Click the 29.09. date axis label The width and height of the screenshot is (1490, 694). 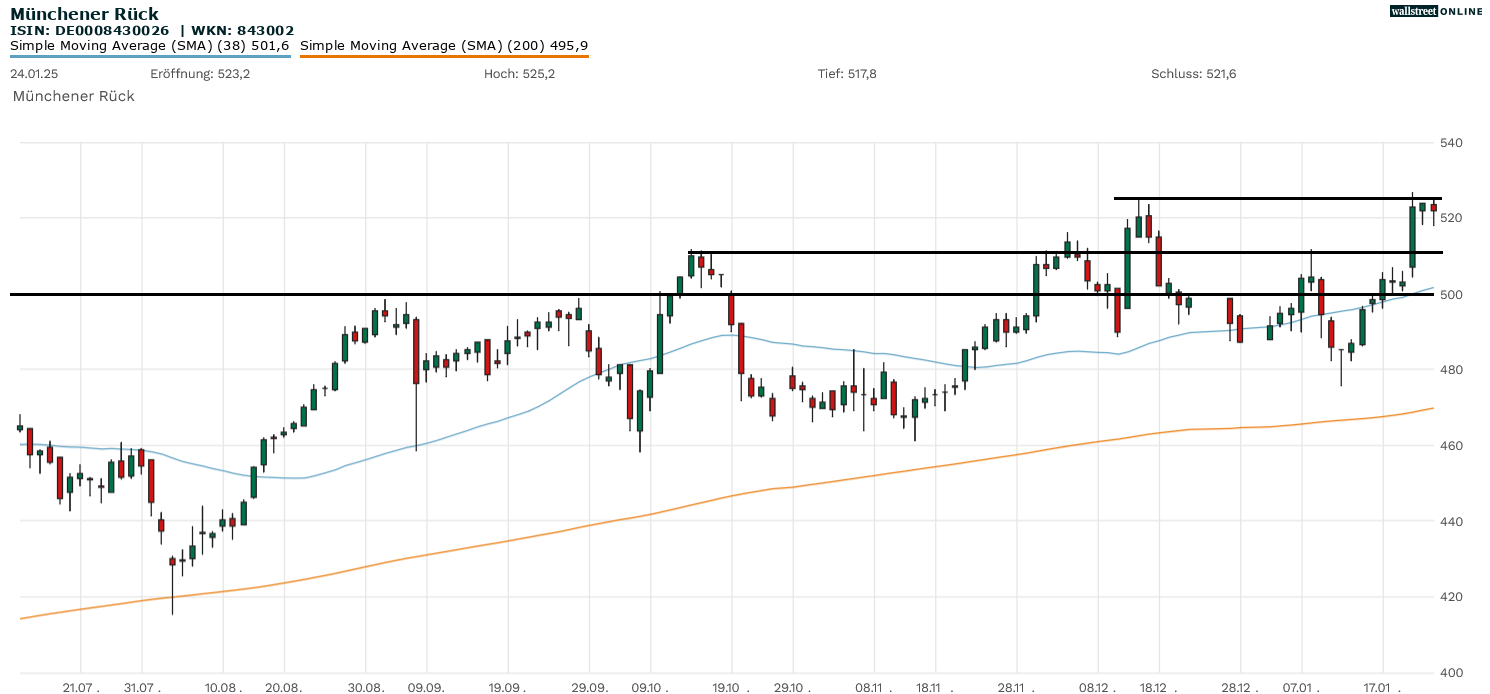pyautogui.click(x=589, y=688)
